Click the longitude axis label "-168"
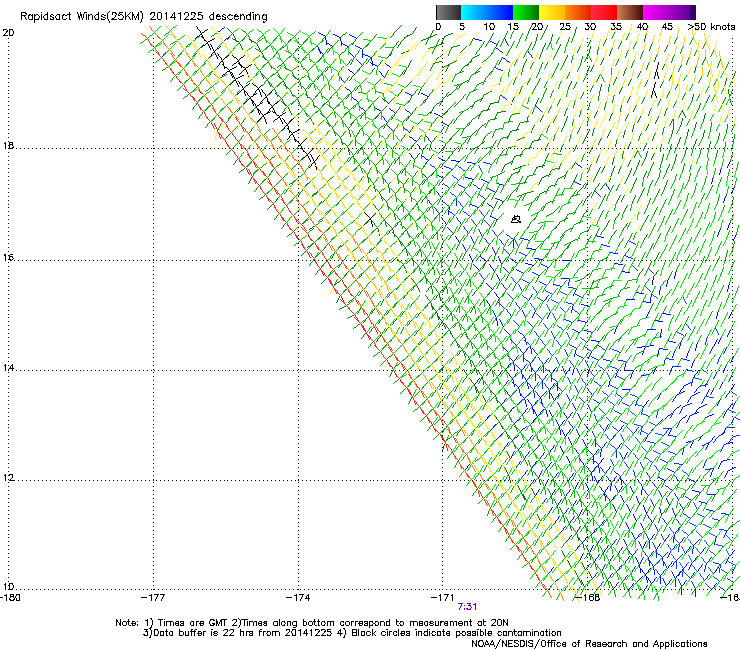This screenshot has width=740, height=650. [x=588, y=598]
